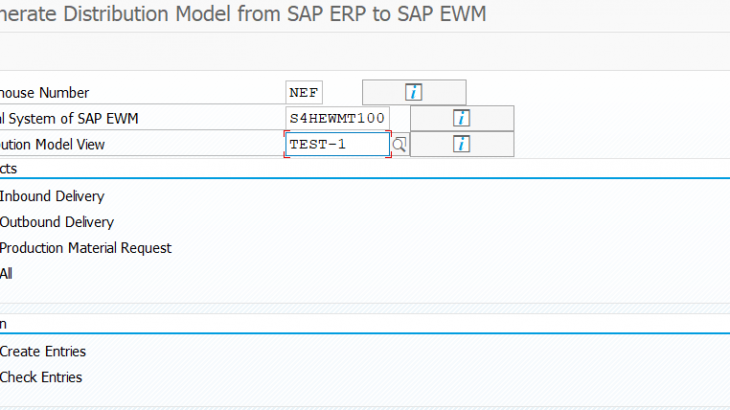Select the Outbound Delivery option label
730x410 pixels.
pos(57,222)
